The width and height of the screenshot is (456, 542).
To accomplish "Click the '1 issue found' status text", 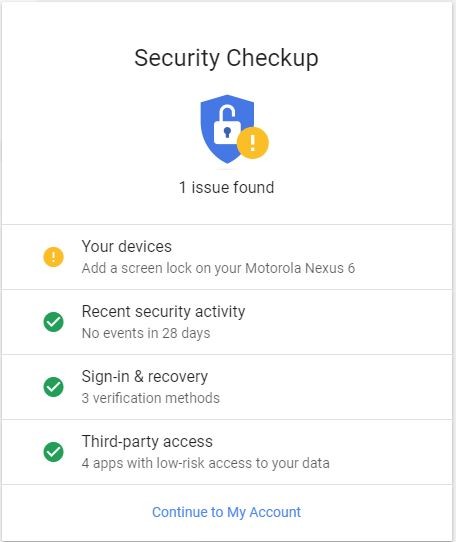I will pos(226,187).
